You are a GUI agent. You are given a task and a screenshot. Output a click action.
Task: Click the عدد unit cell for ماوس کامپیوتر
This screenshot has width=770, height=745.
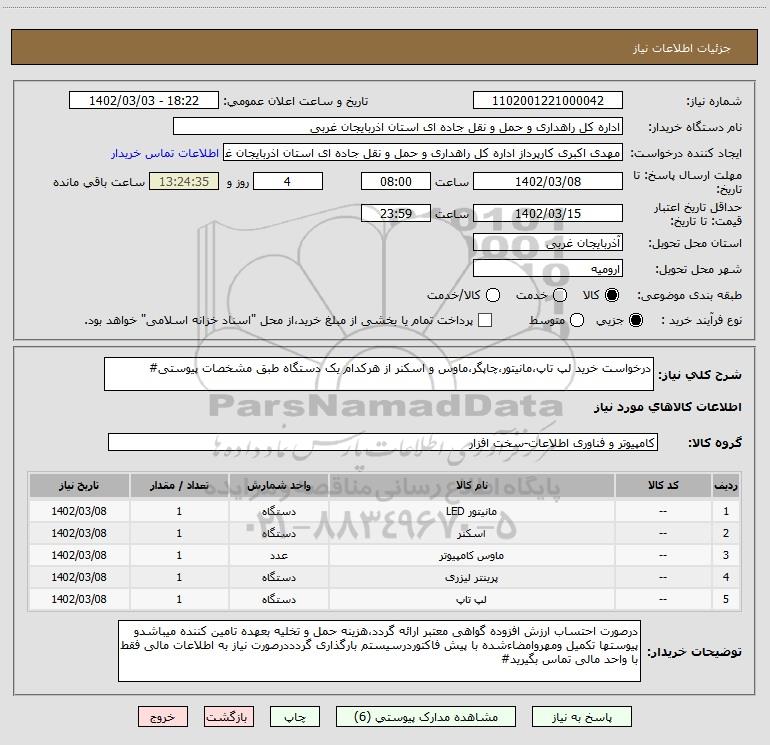(x=278, y=555)
